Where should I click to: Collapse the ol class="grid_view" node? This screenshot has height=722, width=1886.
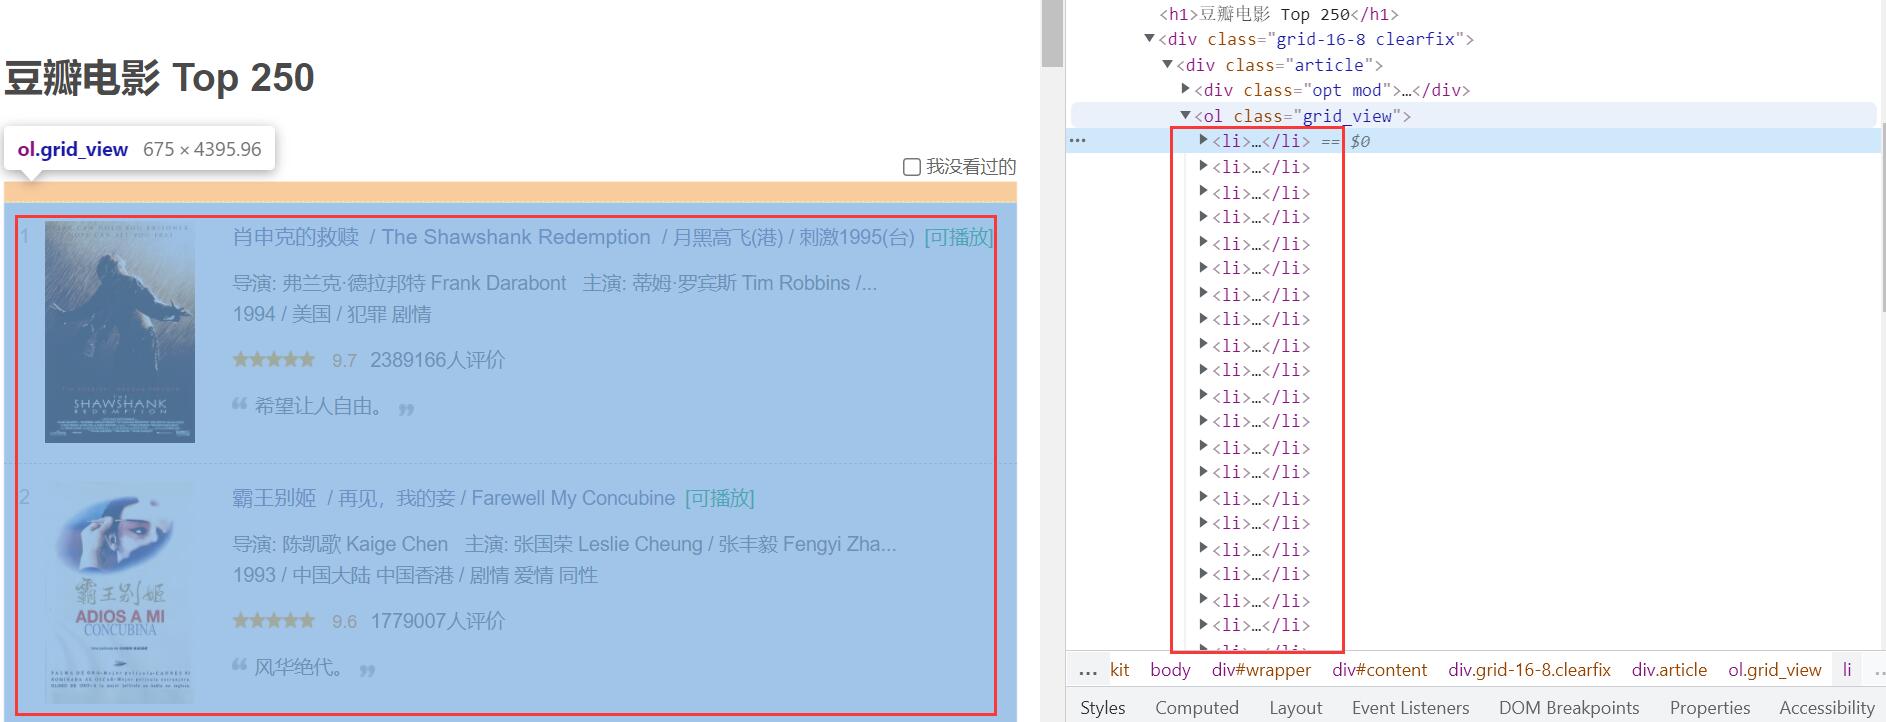click(1186, 116)
